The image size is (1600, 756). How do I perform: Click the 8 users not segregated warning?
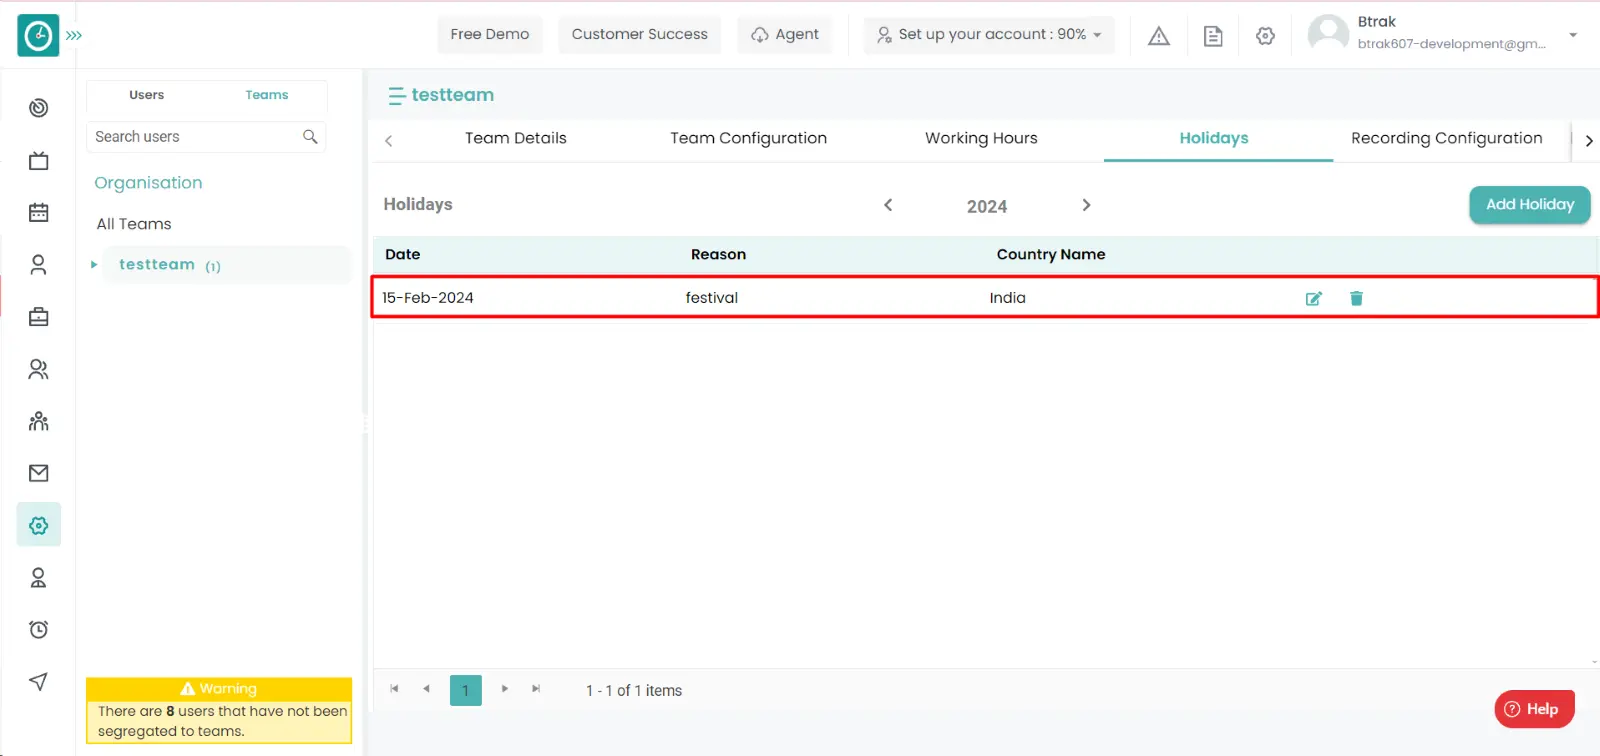click(219, 711)
